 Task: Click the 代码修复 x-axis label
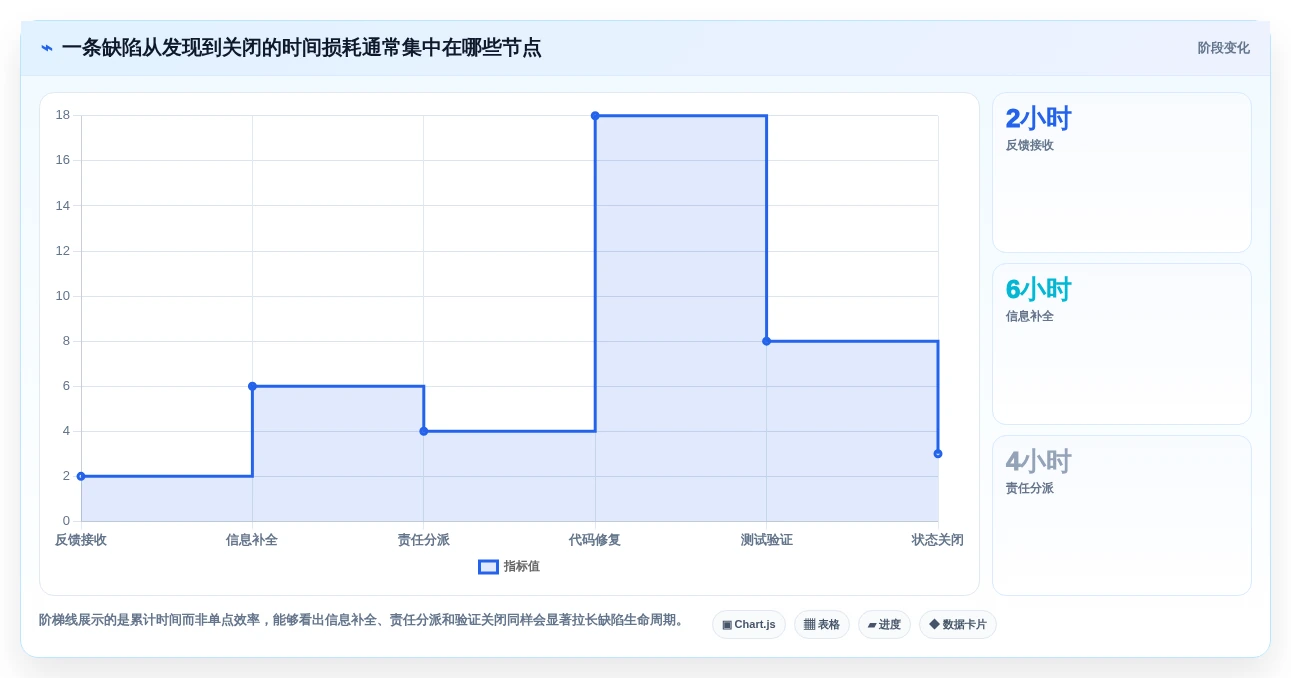pyautogui.click(x=595, y=540)
